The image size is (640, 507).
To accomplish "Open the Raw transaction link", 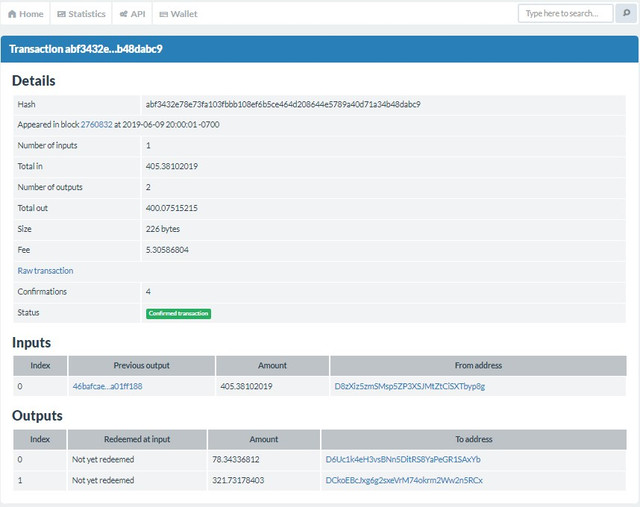I will (x=45, y=271).
